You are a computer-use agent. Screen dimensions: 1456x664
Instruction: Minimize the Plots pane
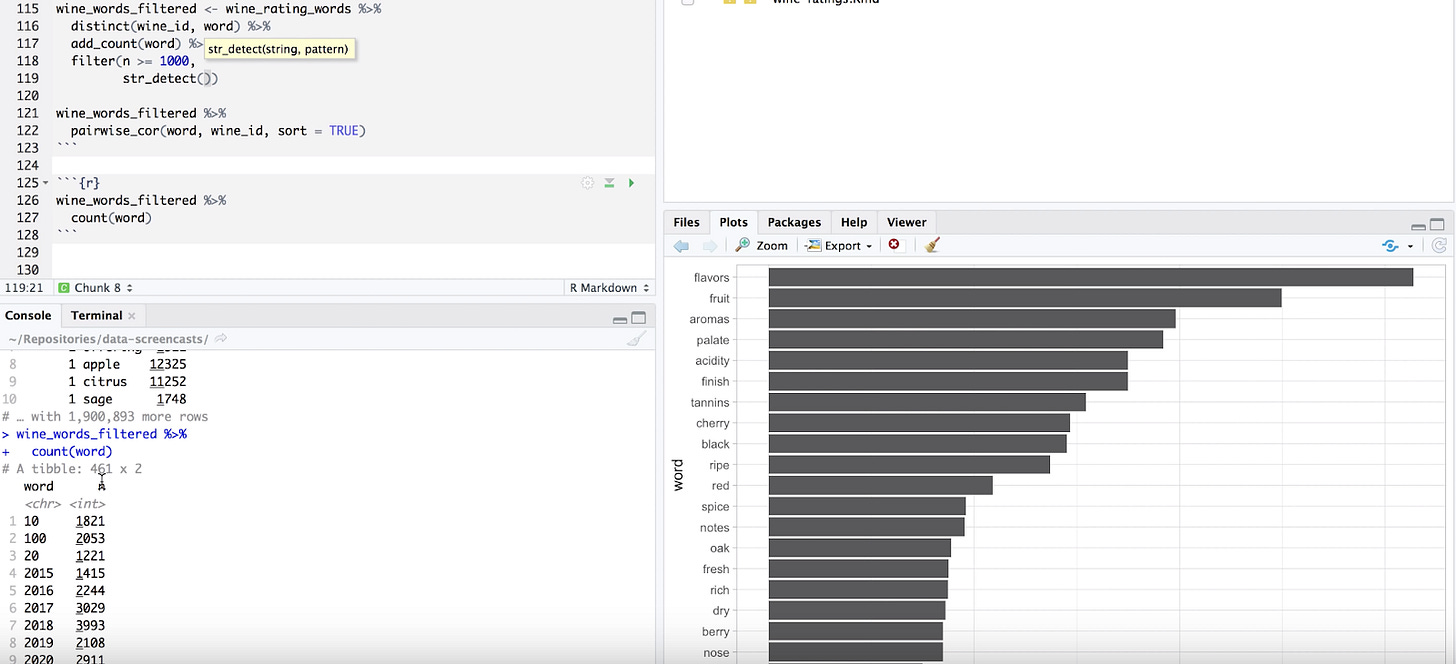coord(1419,225)
